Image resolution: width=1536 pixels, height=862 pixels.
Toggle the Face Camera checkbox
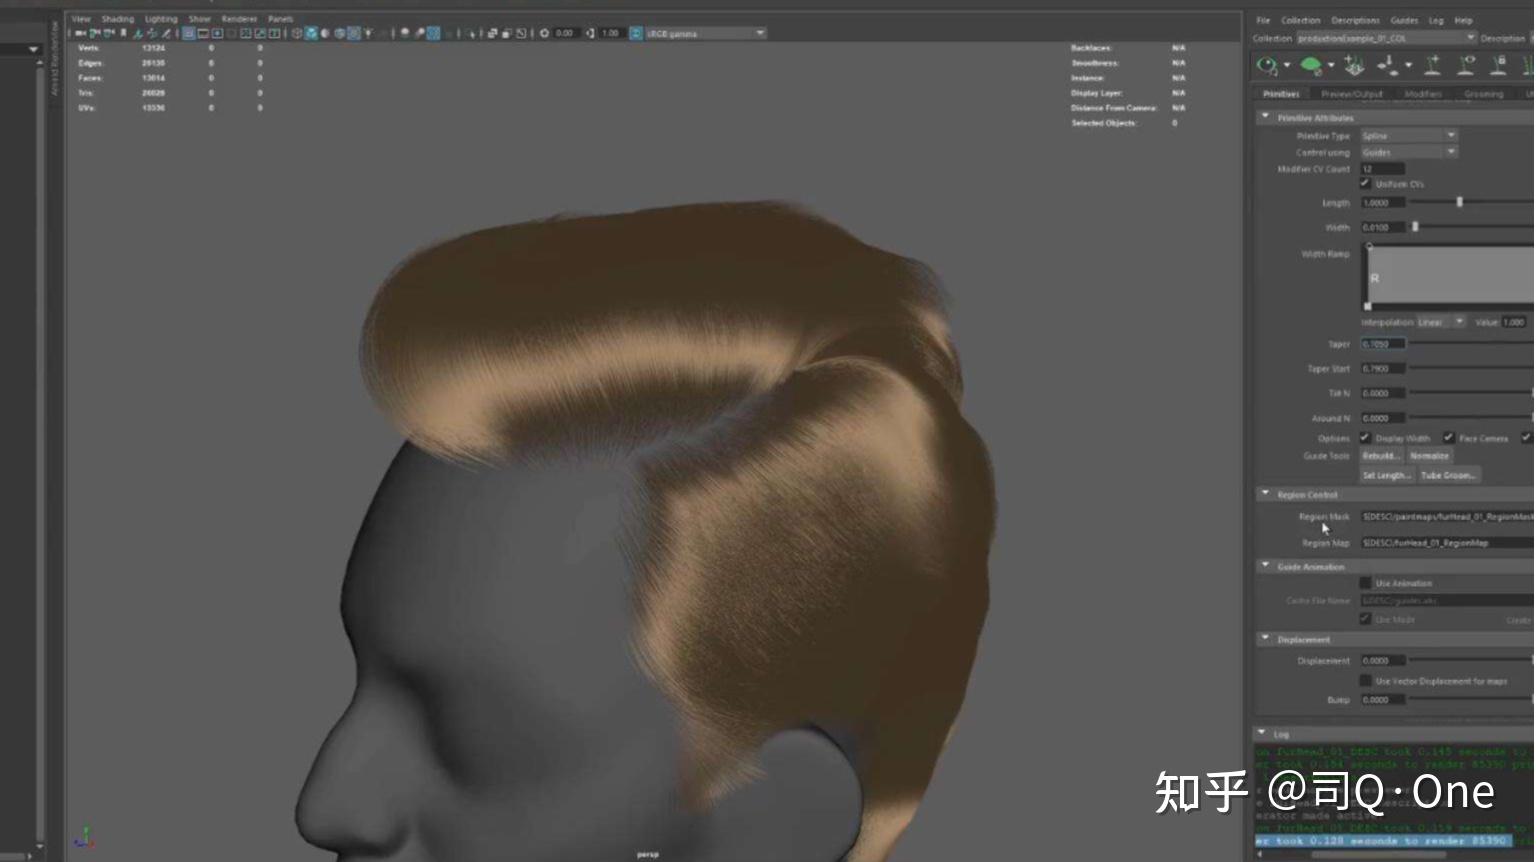(x=1448, y=437)
